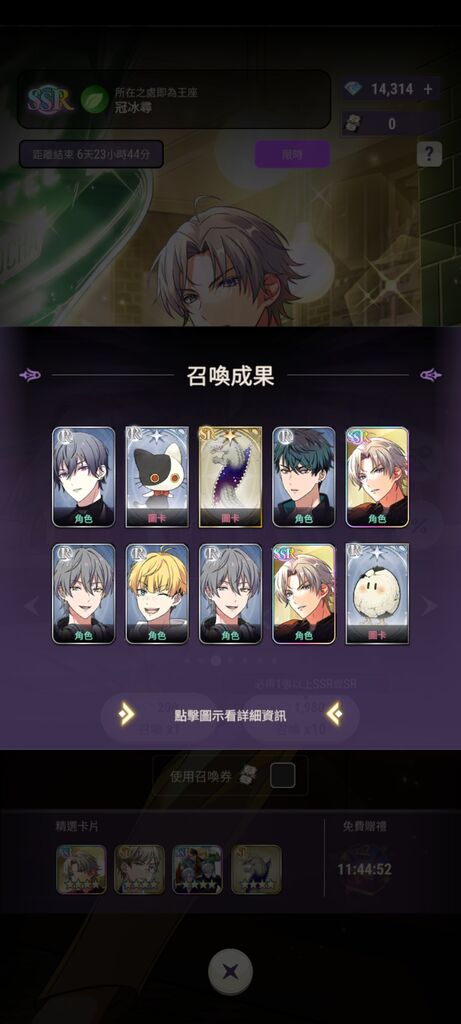
Task: View the first-row SSR character card
Action: coord(377,477)
